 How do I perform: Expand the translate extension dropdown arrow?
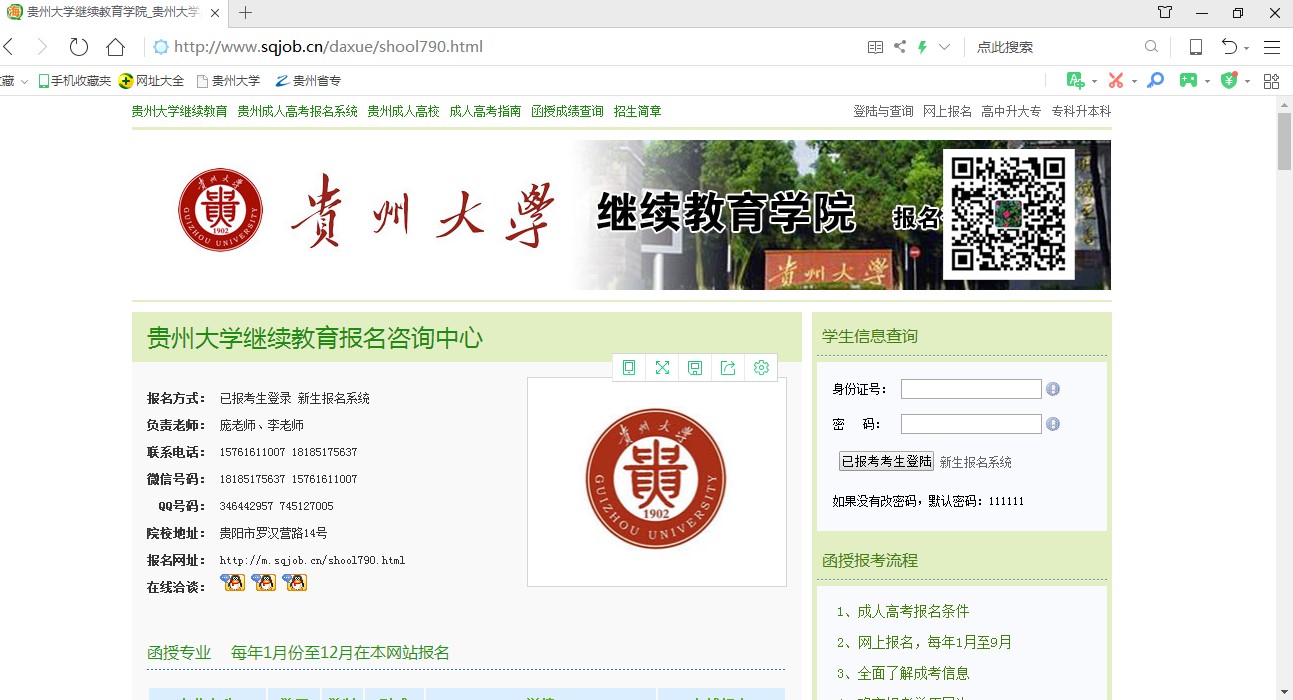click(1094, 81)
